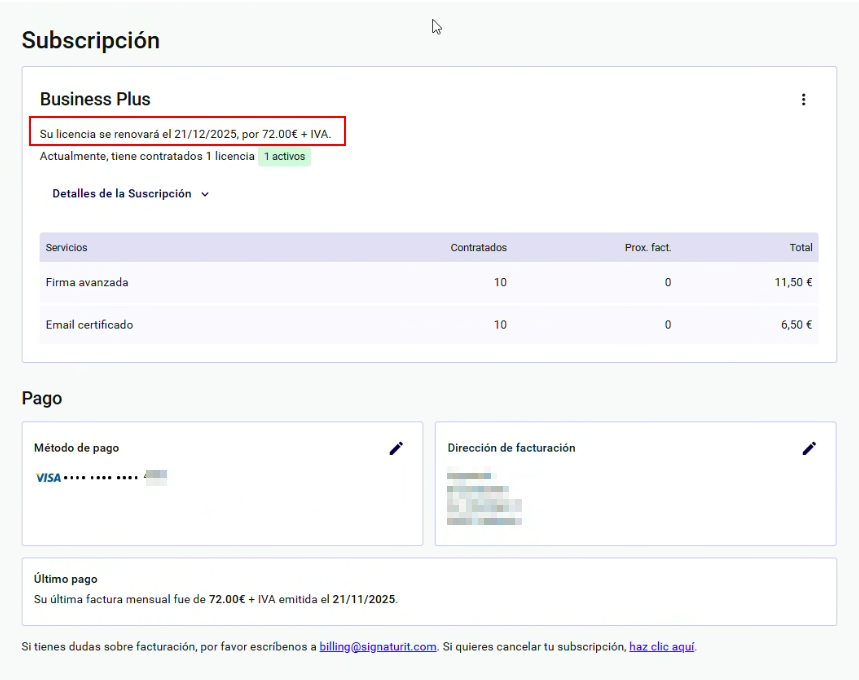Click the VISA card logo
The height and width of the screenshot is (680, 859).
pos(48,478)
